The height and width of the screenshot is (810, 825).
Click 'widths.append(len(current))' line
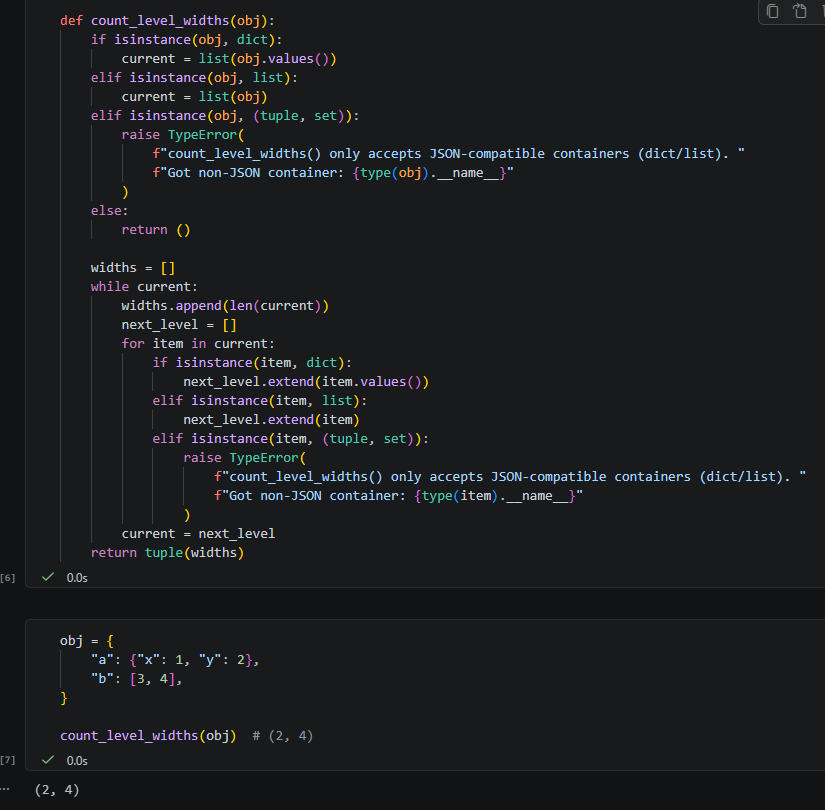225,306
